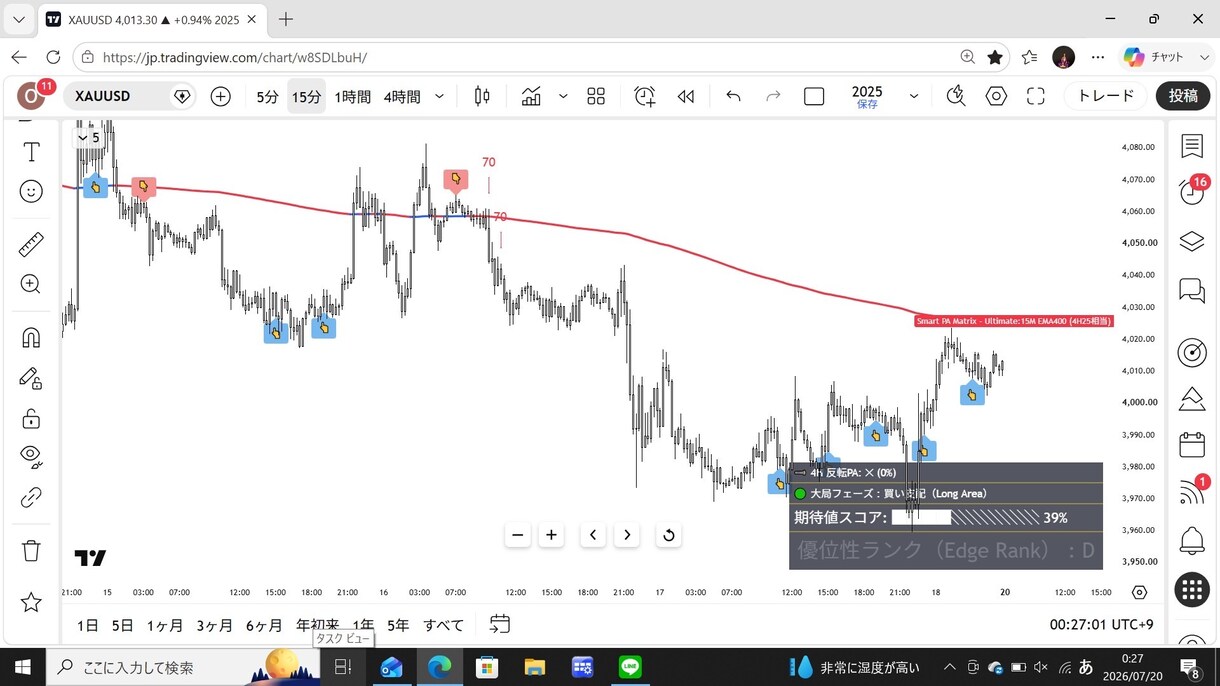Open the emoji icons tool
Image resolution: width=1220 pixels, height=686 pixels.
point(31,191)
